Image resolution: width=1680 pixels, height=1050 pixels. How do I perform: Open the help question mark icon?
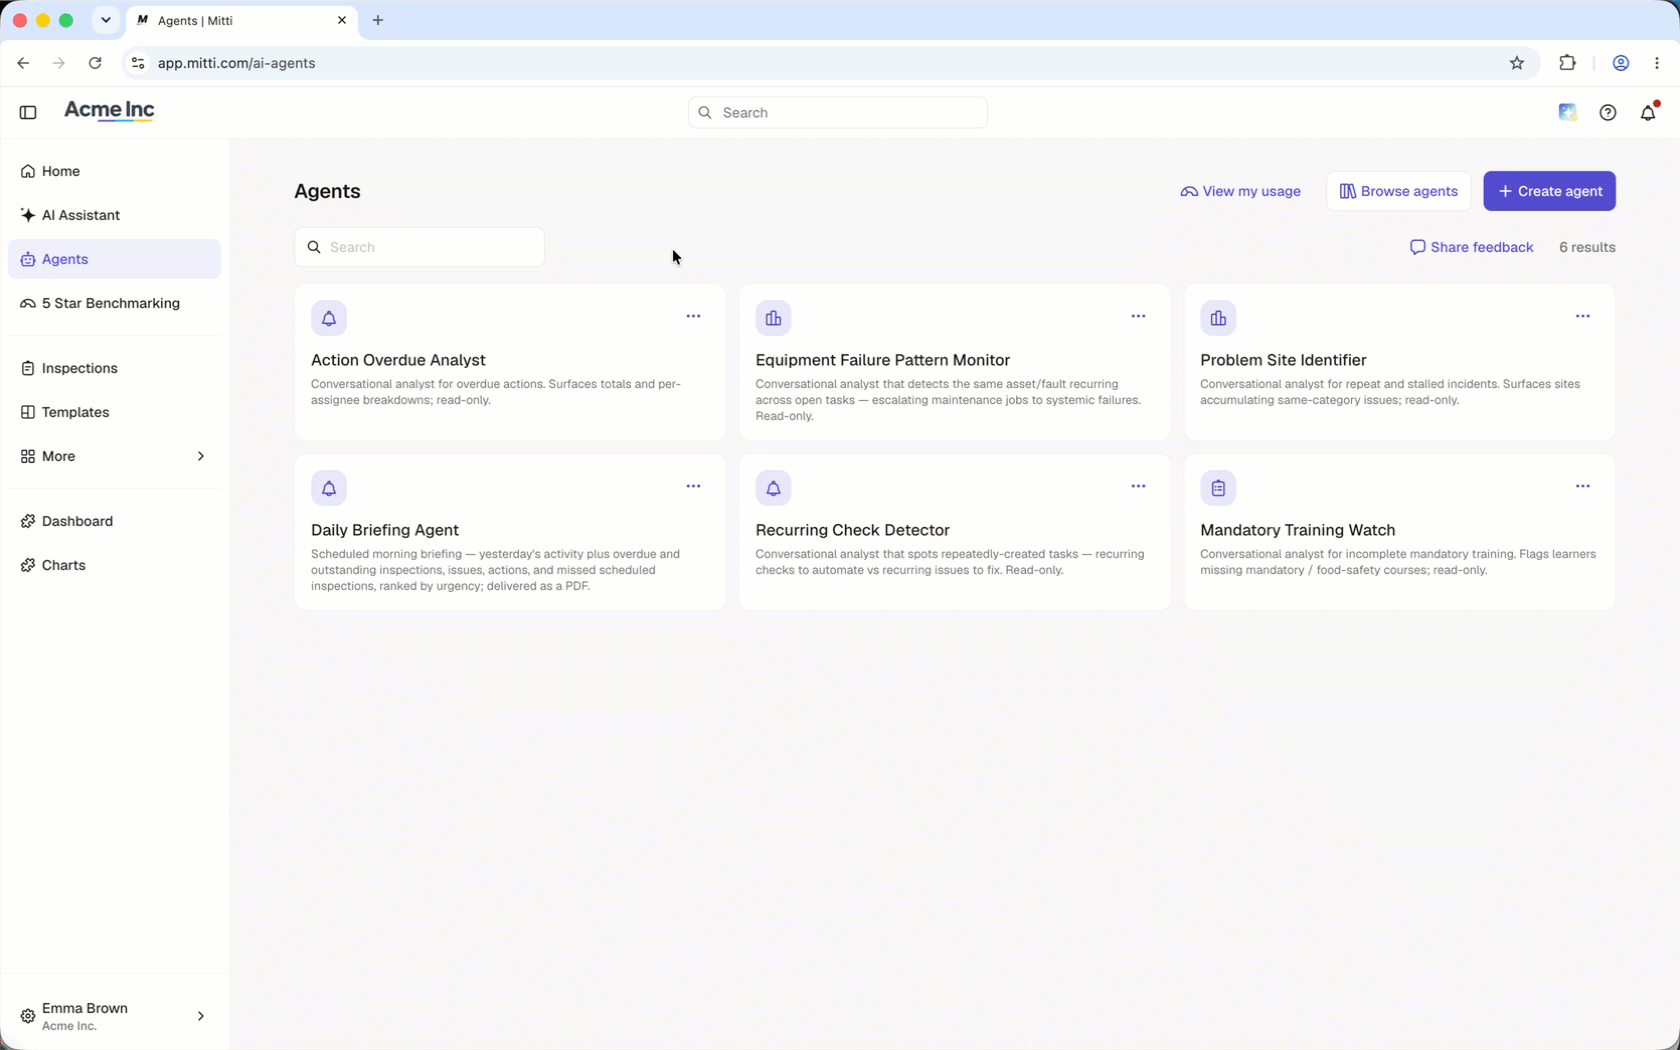click(x=1607, y=113)
